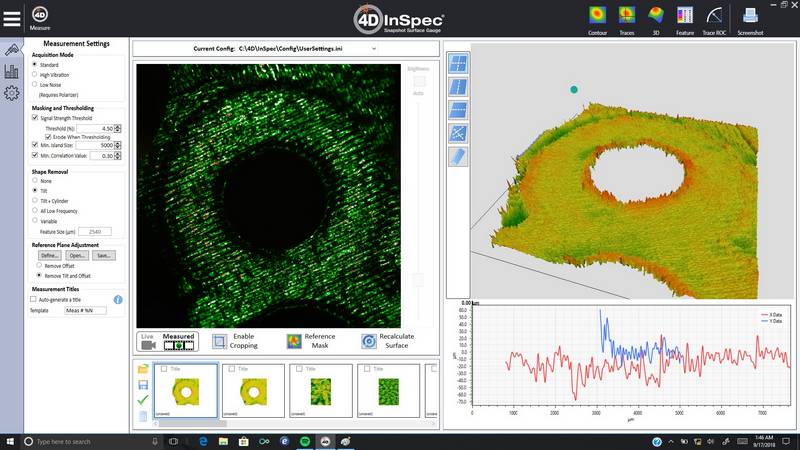800x450 pixels.
Task: Take a Screenshot using the printer icon
Action: (750, 16)
